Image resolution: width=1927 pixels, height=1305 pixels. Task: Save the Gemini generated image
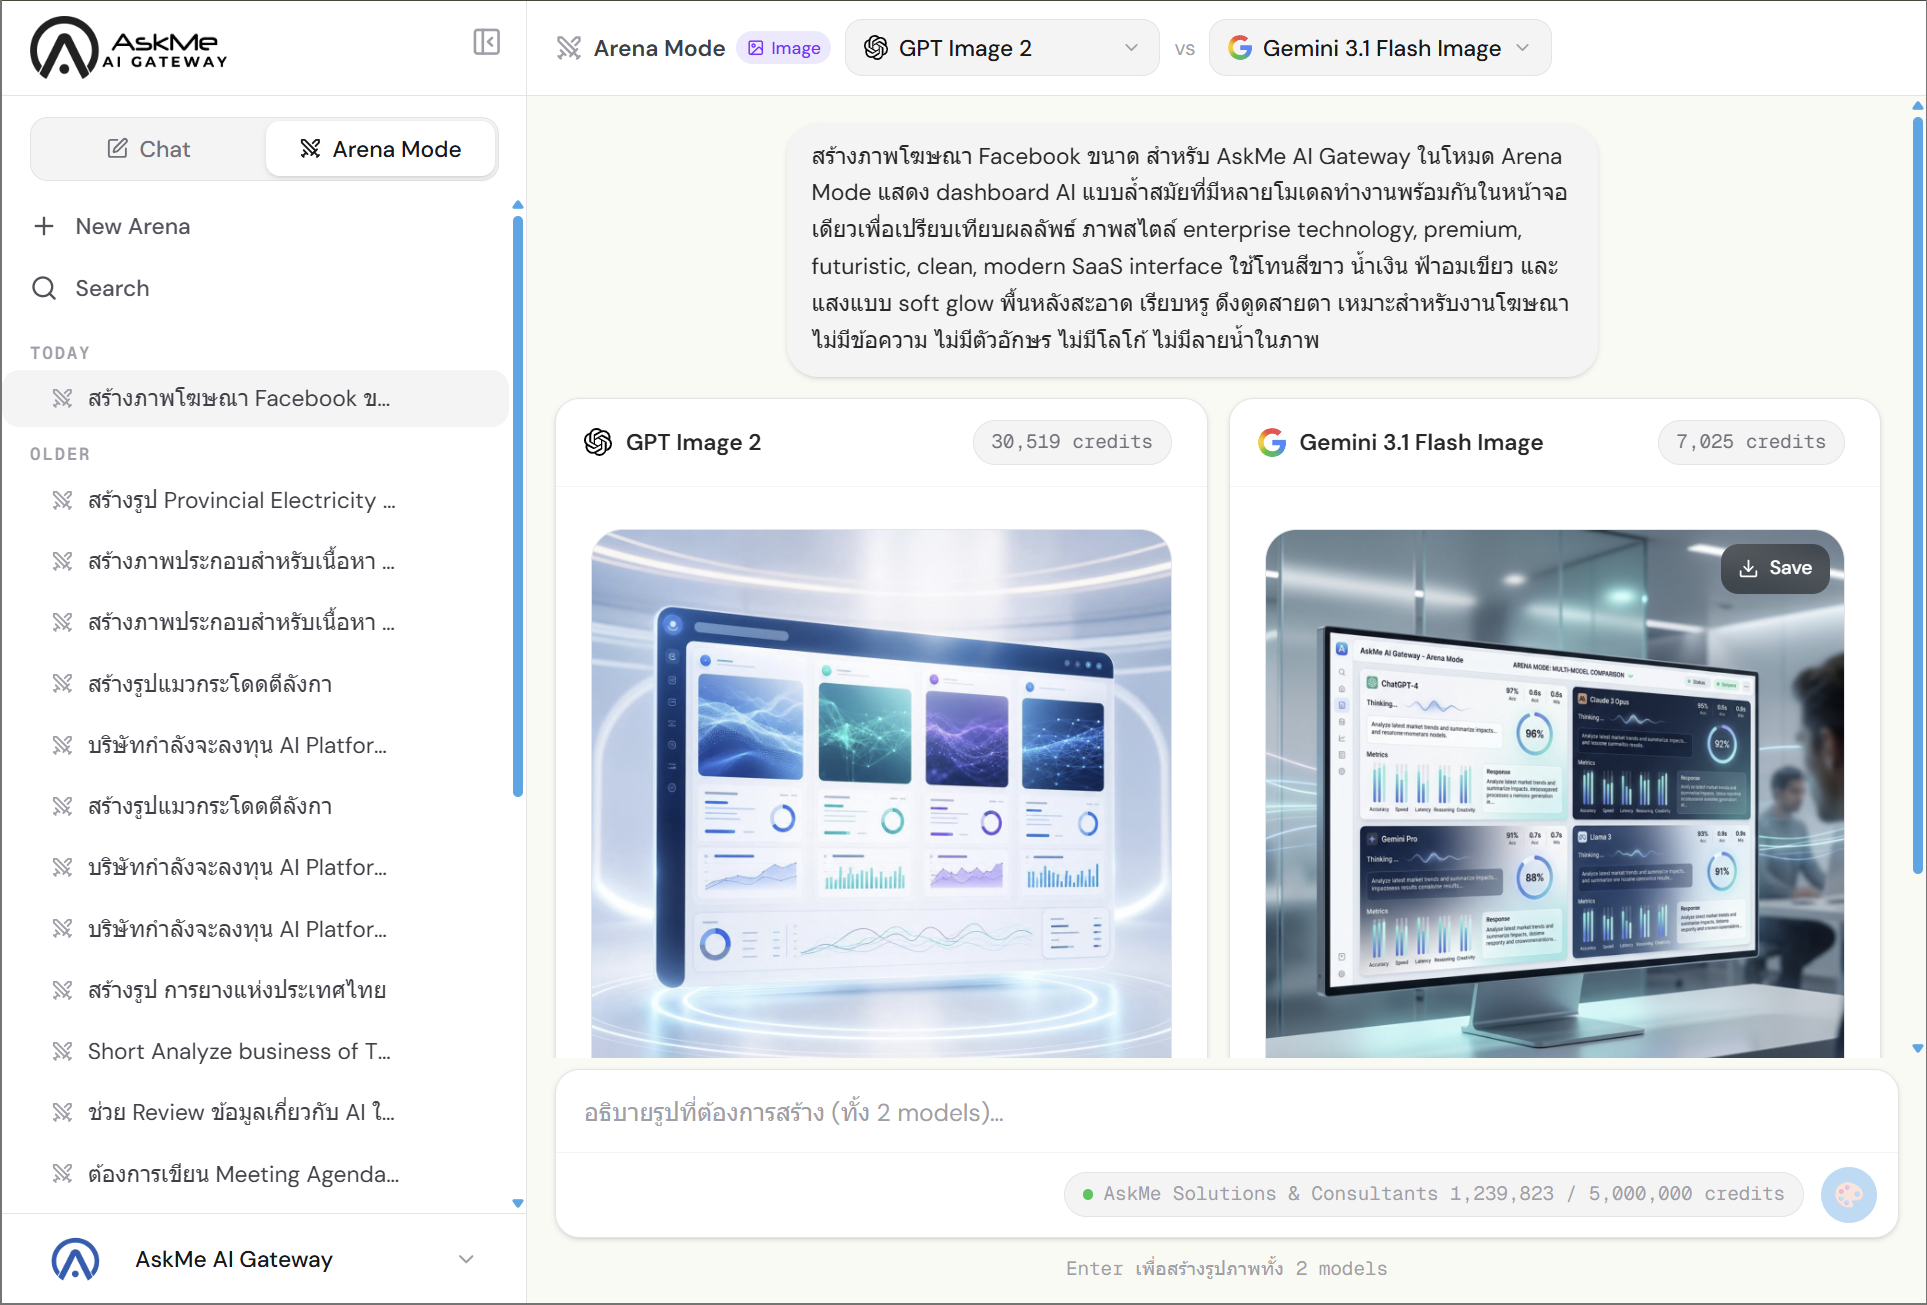[x=1775, y=568]
